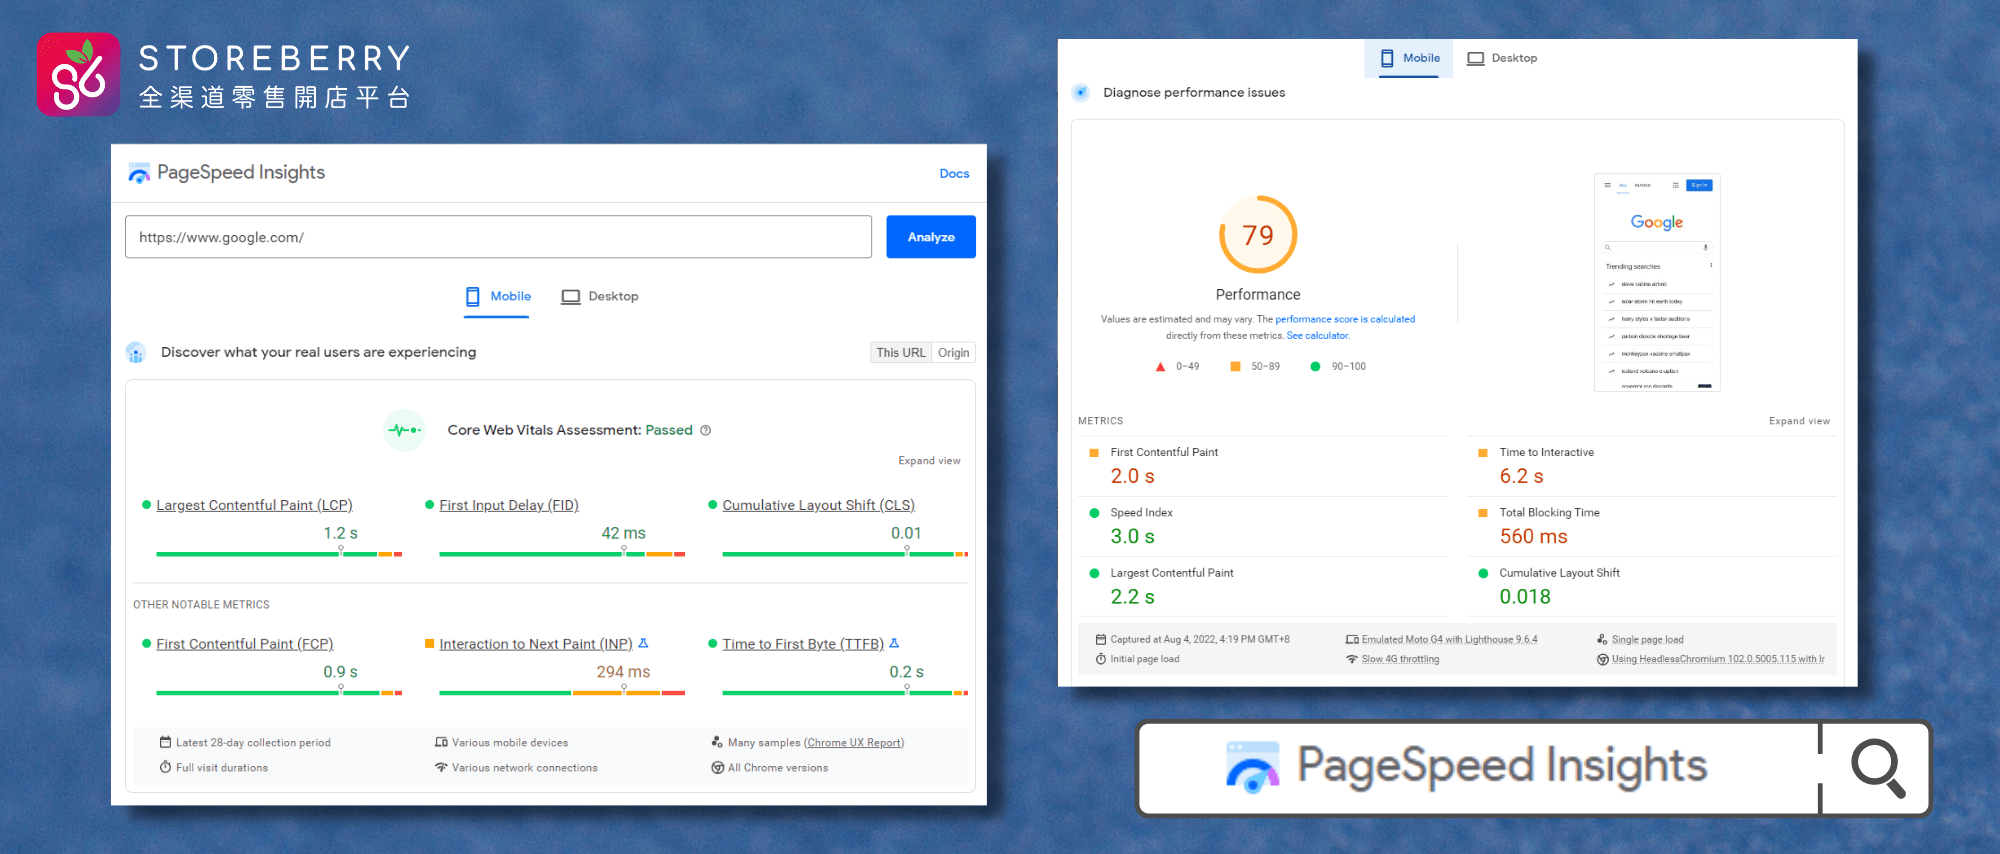Select the Desktop tab in right window
Viewport: 2000px width, 854px height.
point(1502,58)
